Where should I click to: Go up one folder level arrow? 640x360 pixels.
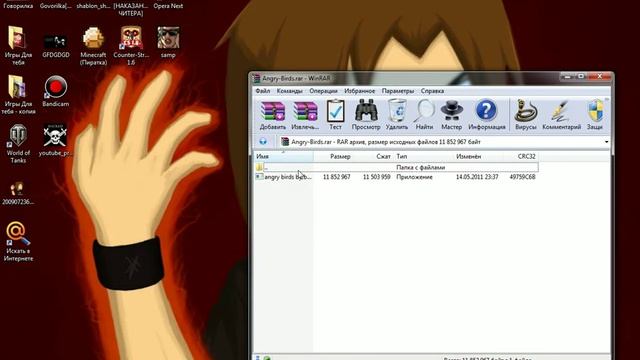263,142
